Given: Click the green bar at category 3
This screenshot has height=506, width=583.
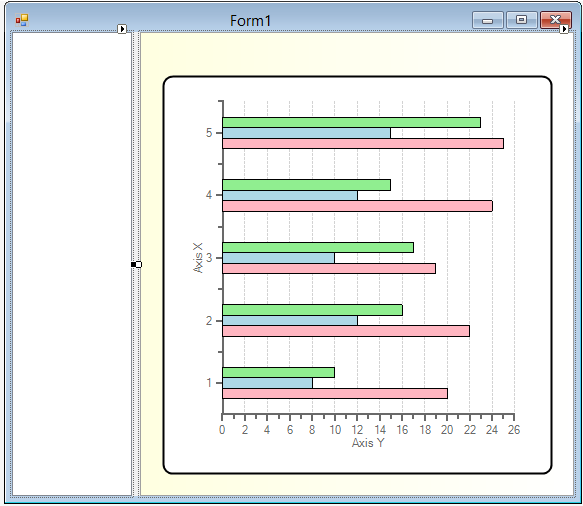Looking at the screenshot, I should point(318,247).
